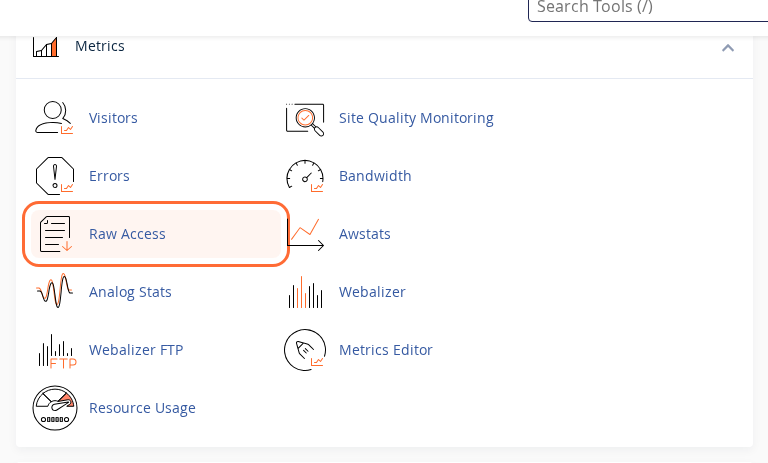
Task: Click the Analog Stats waveform icon
Action: point(54,292)
